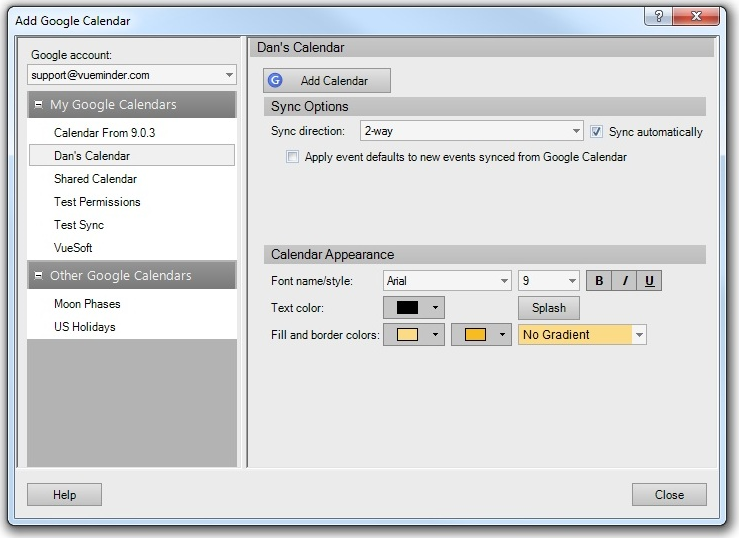Click the Google icon on Add Calendar button
The image size is (739, 538).
[x=276, y=81]
